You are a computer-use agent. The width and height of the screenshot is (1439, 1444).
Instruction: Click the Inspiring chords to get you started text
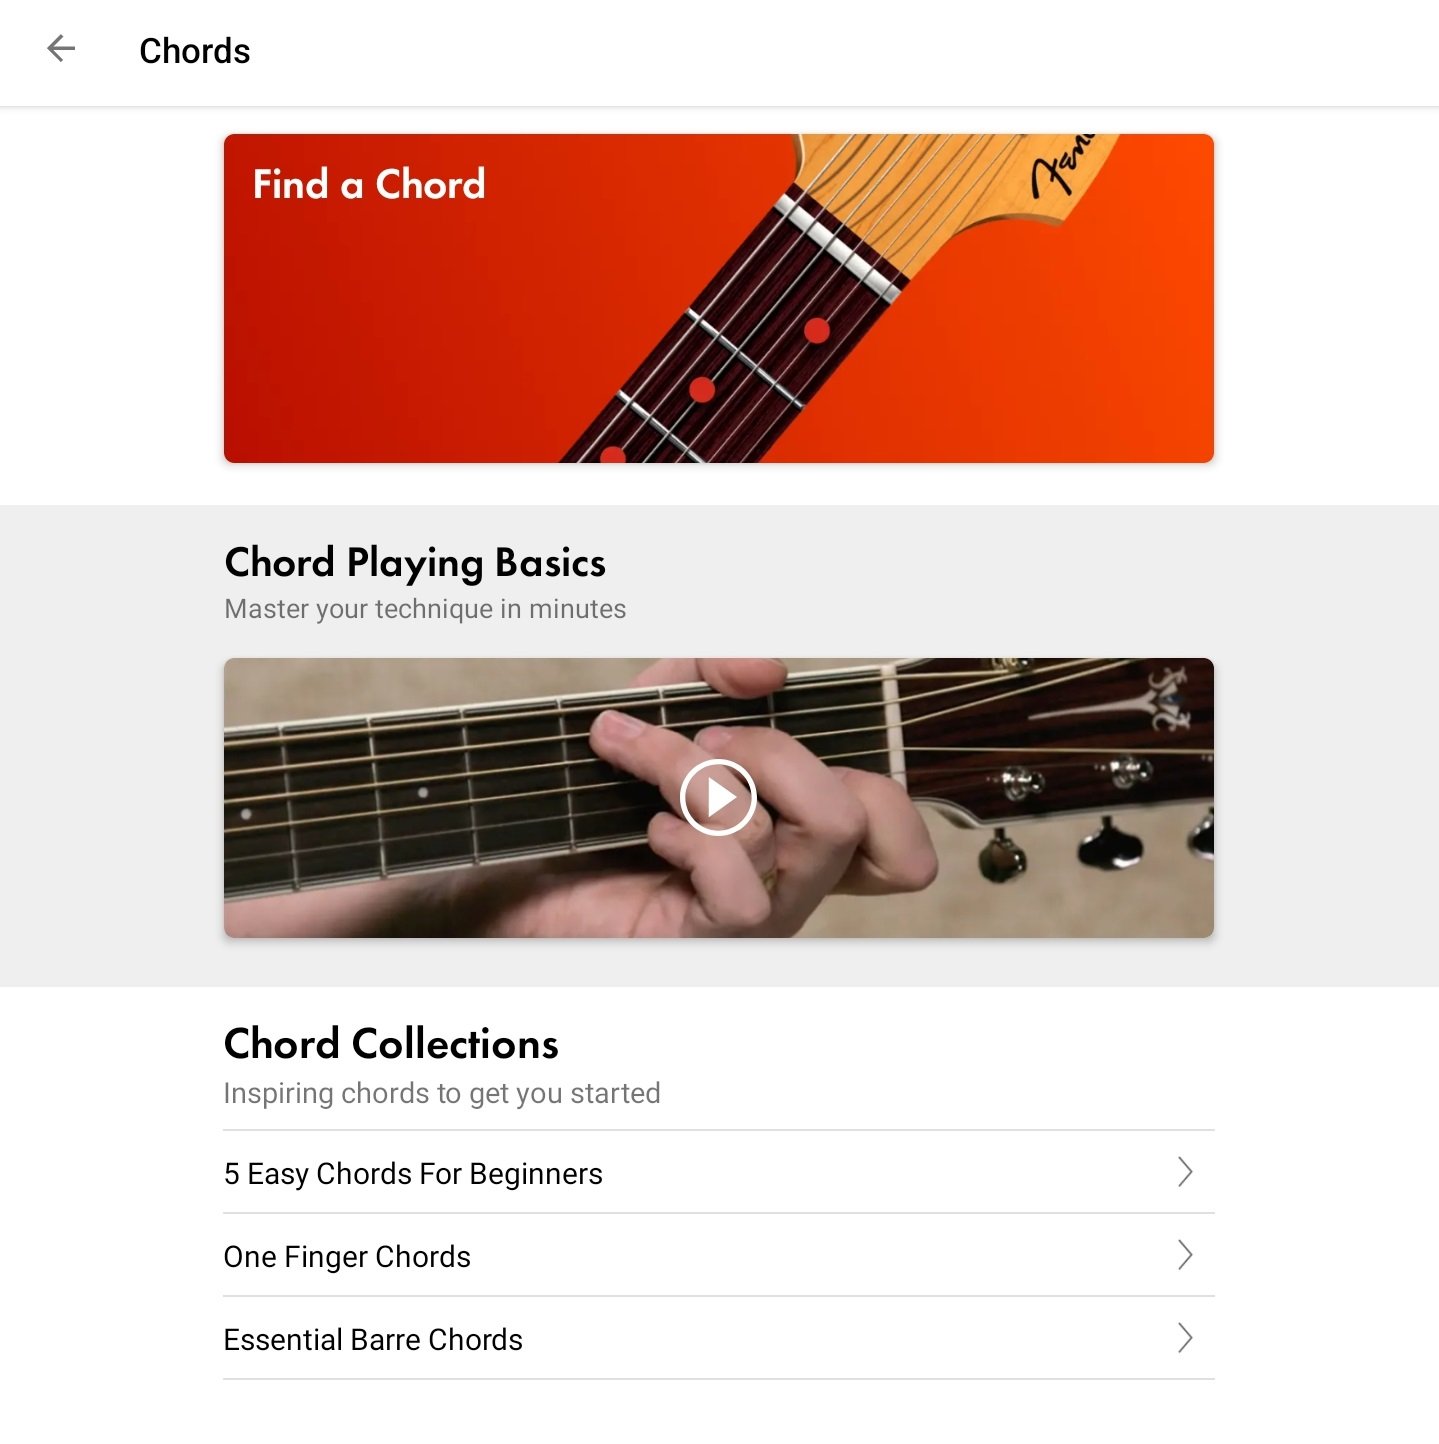[442, 1093]
